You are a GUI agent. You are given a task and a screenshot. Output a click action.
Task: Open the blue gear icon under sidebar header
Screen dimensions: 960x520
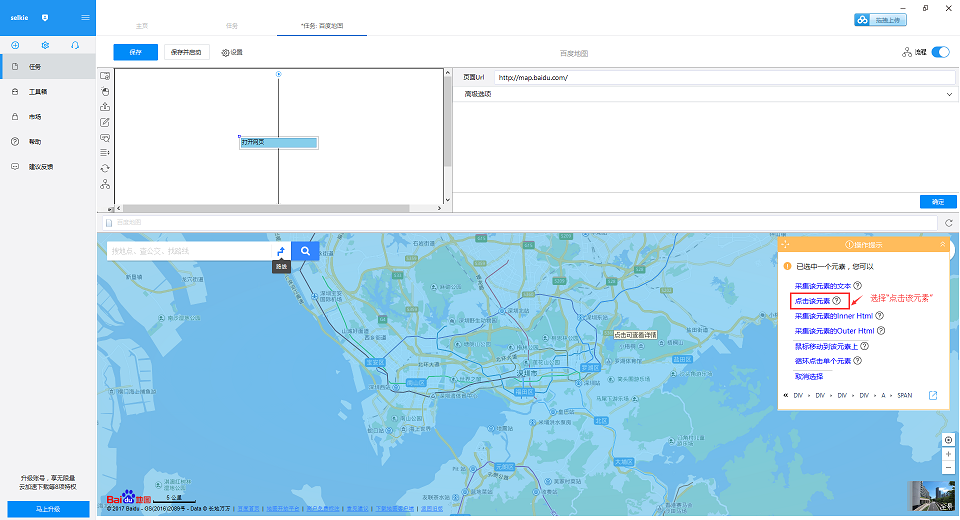pos(45,45)
